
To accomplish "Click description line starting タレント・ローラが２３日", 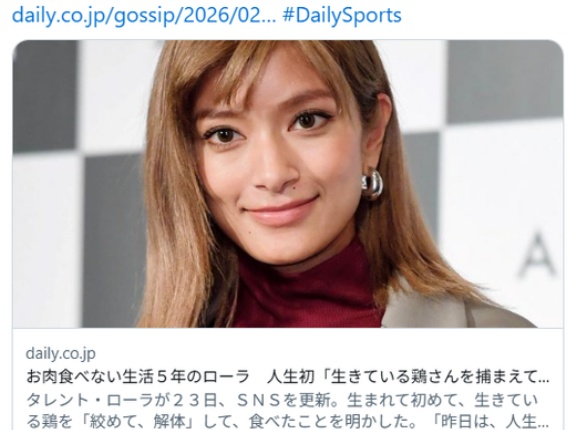I will coord(282,400).
